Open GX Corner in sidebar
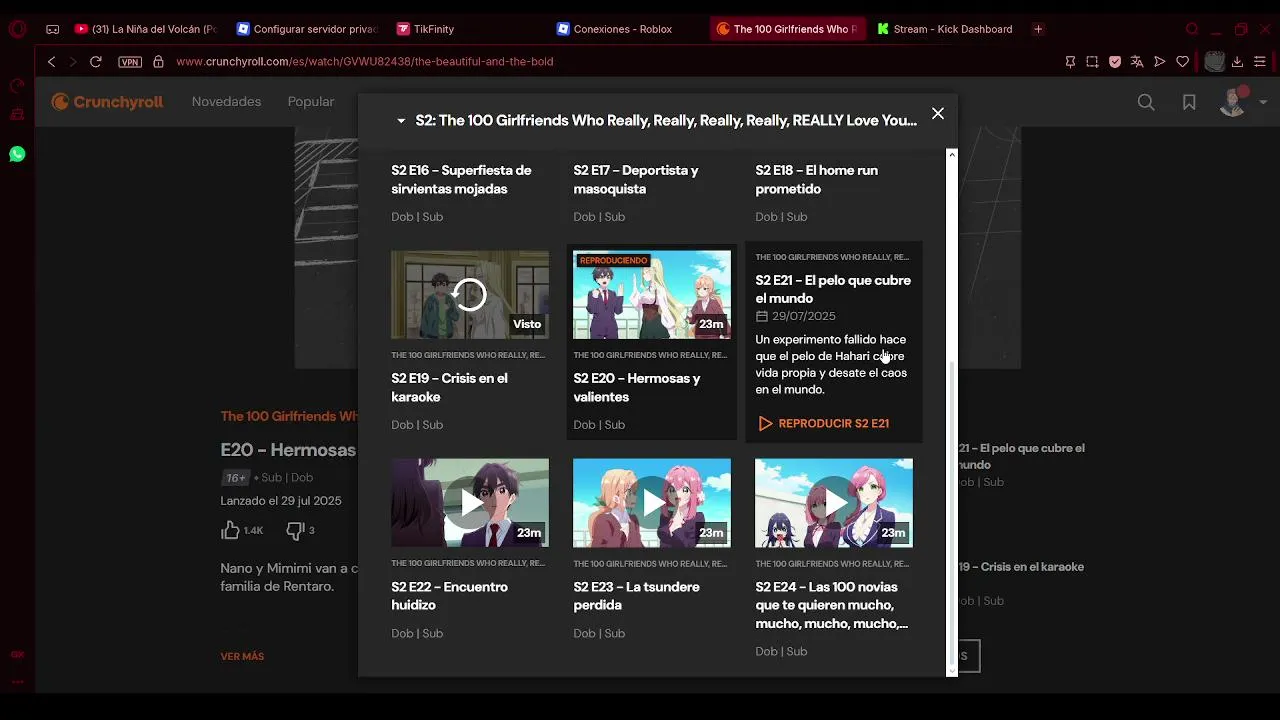 tap(17, 655)
